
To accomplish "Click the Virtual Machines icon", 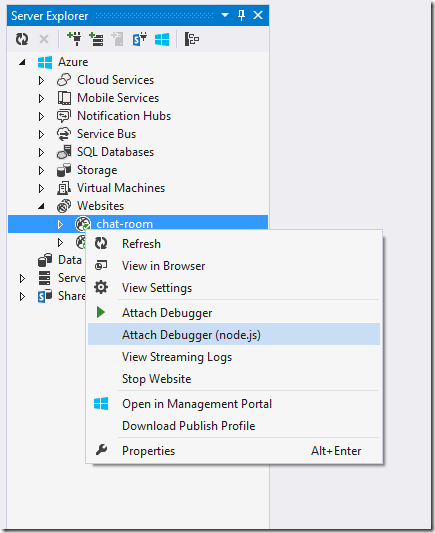I will click(x=64, y=188).
